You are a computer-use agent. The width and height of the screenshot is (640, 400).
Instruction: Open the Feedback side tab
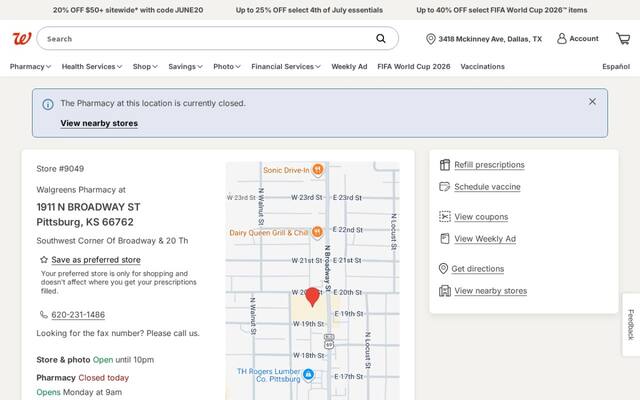point(631,324)
